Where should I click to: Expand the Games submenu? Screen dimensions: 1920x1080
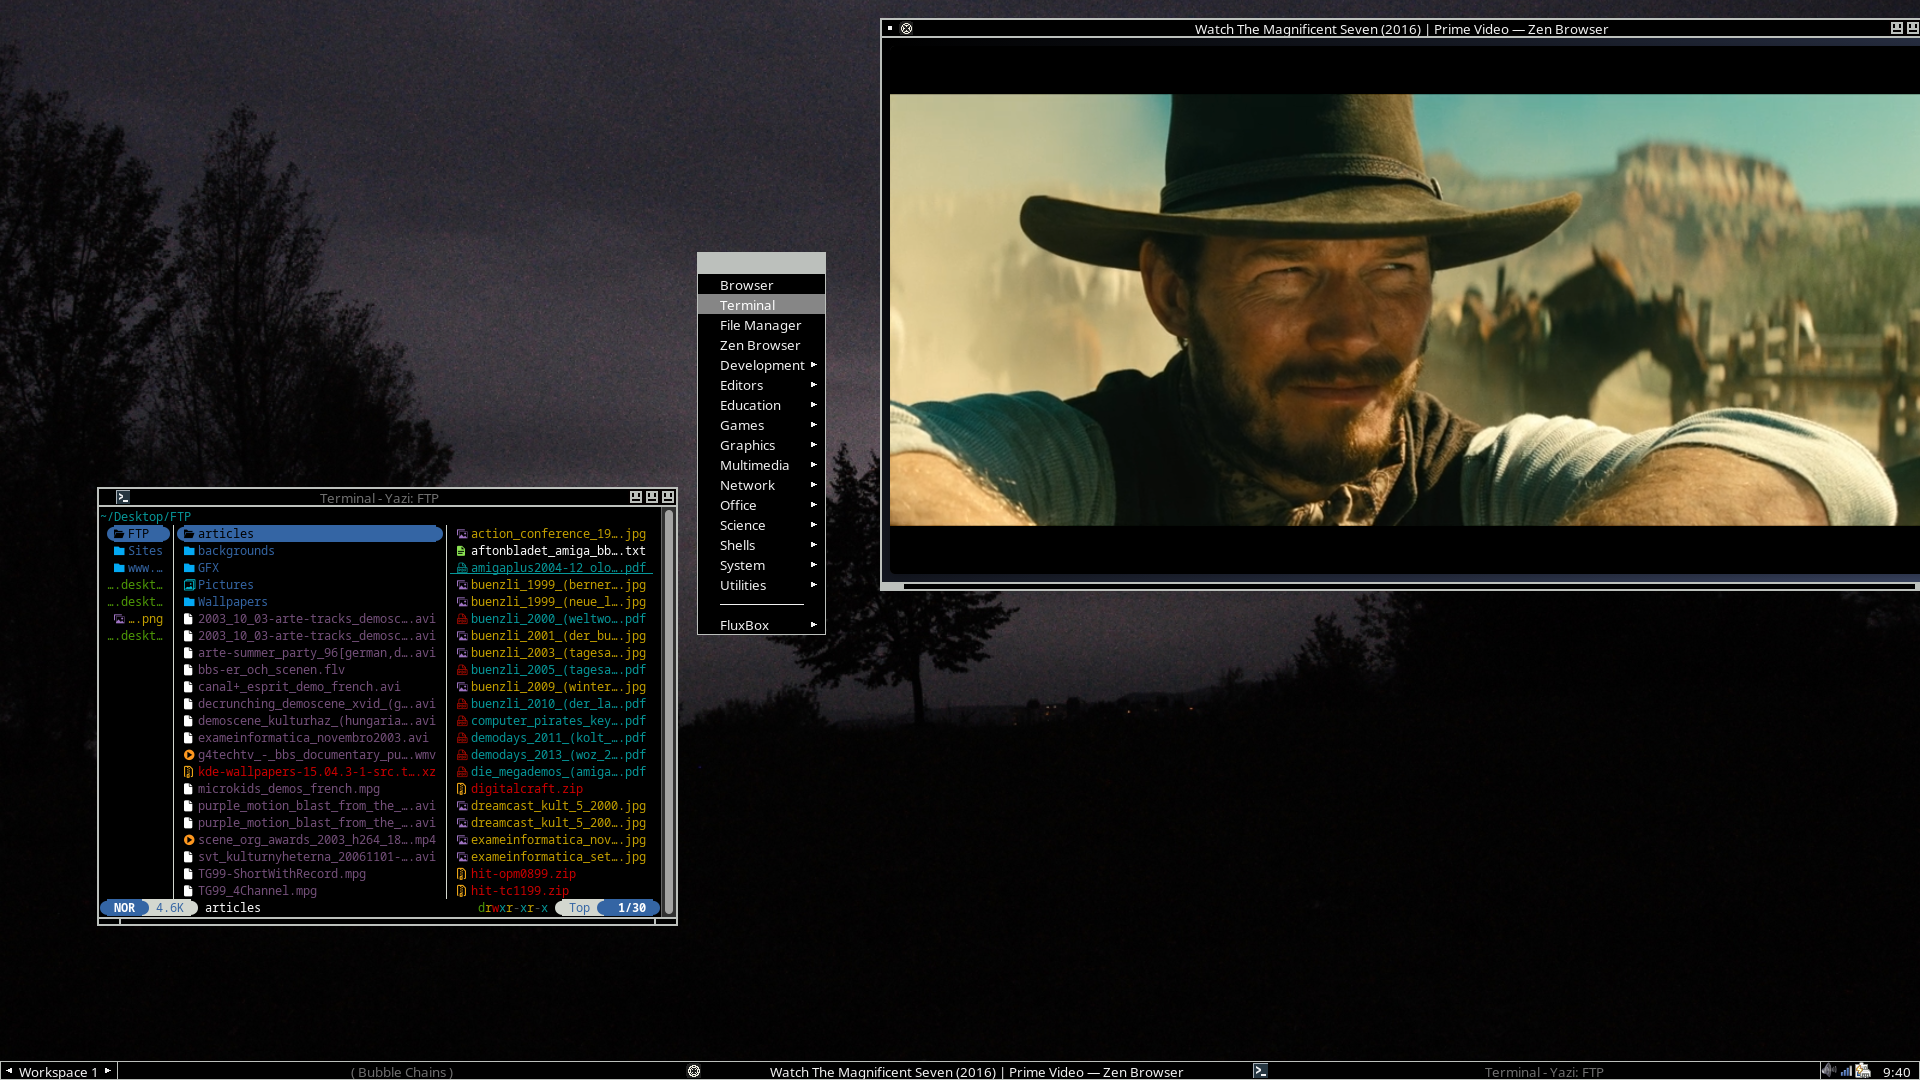[x=761, y=425]
